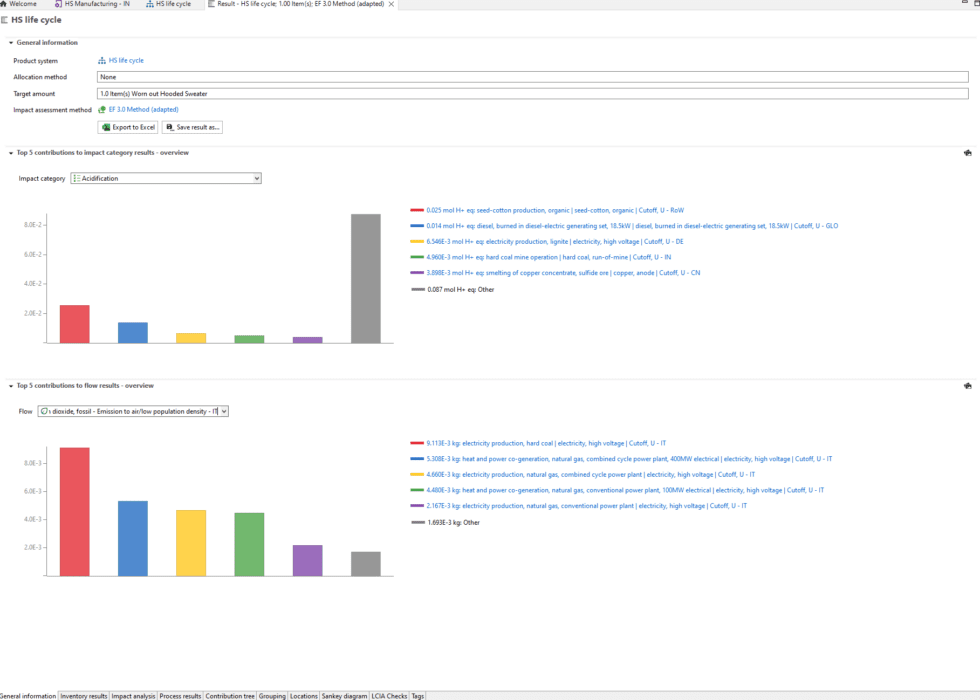980x700 pixels.
Task: Click the product system icon beside HS life cycle
Action: 102,61
